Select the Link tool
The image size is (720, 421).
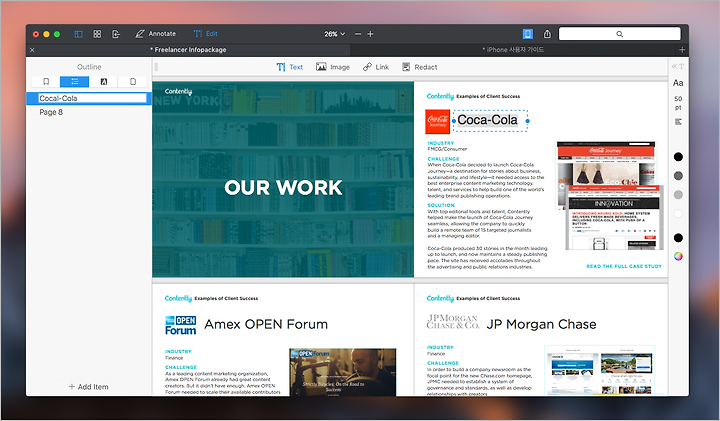[x=376, y=67]
